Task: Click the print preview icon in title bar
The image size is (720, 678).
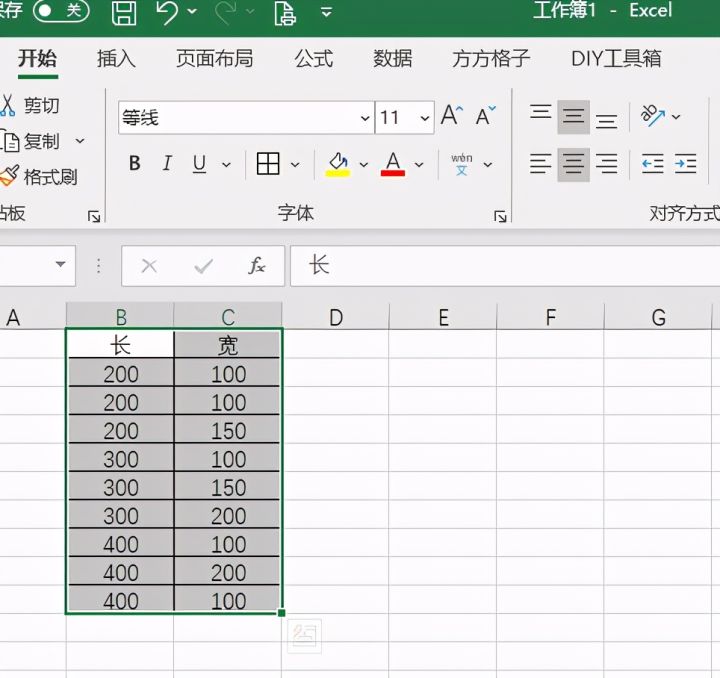Action: pyautogui.click(x=285, y=12)
